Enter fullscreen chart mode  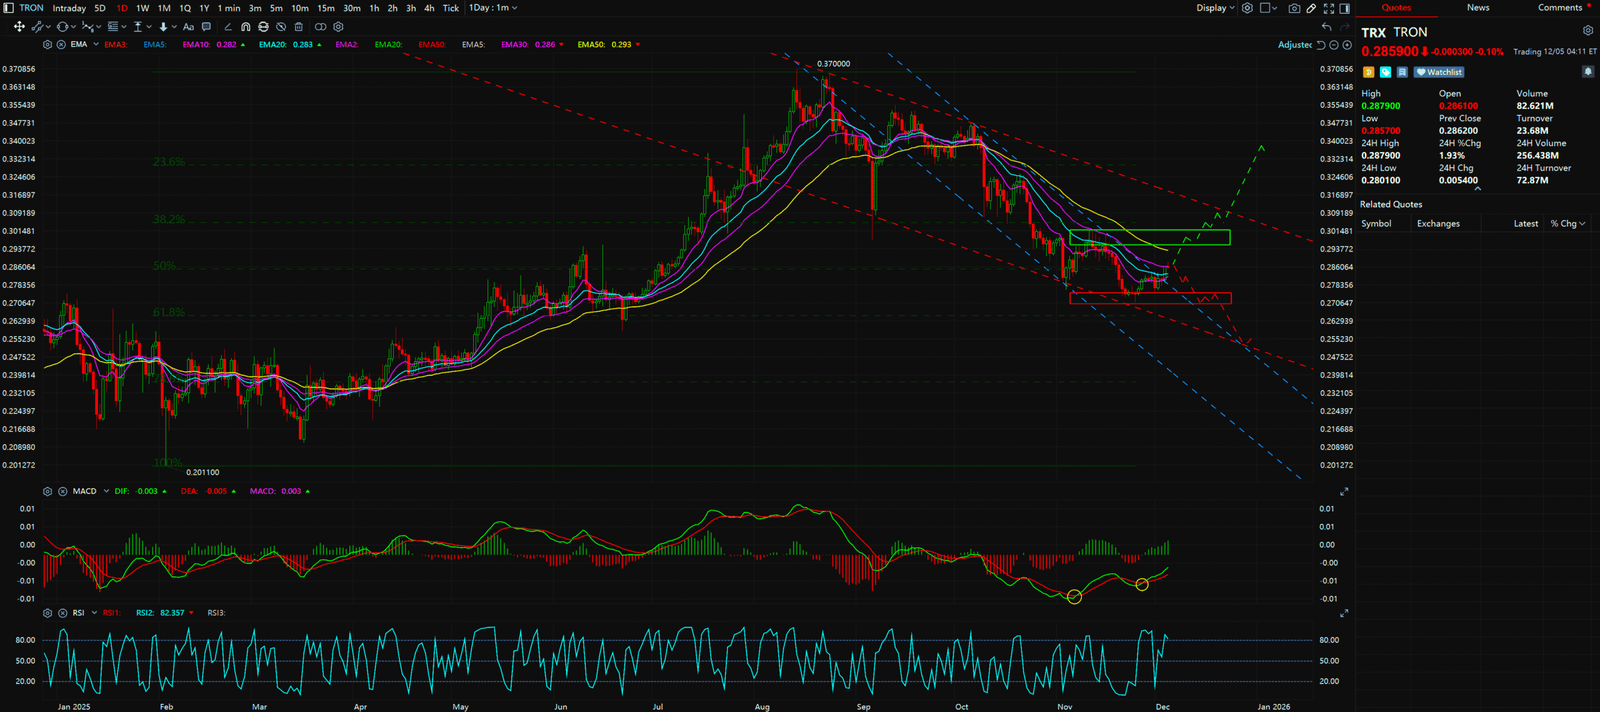pyautogui.click(x=1329, y=8)
